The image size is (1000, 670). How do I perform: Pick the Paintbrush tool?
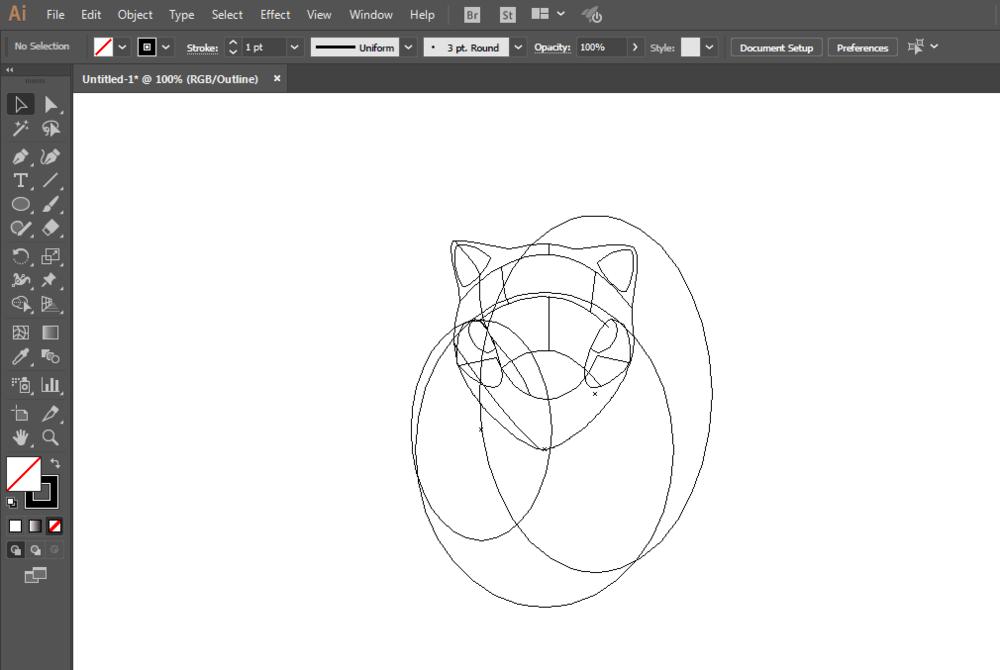pyautogui.click(x=50, y=205)
